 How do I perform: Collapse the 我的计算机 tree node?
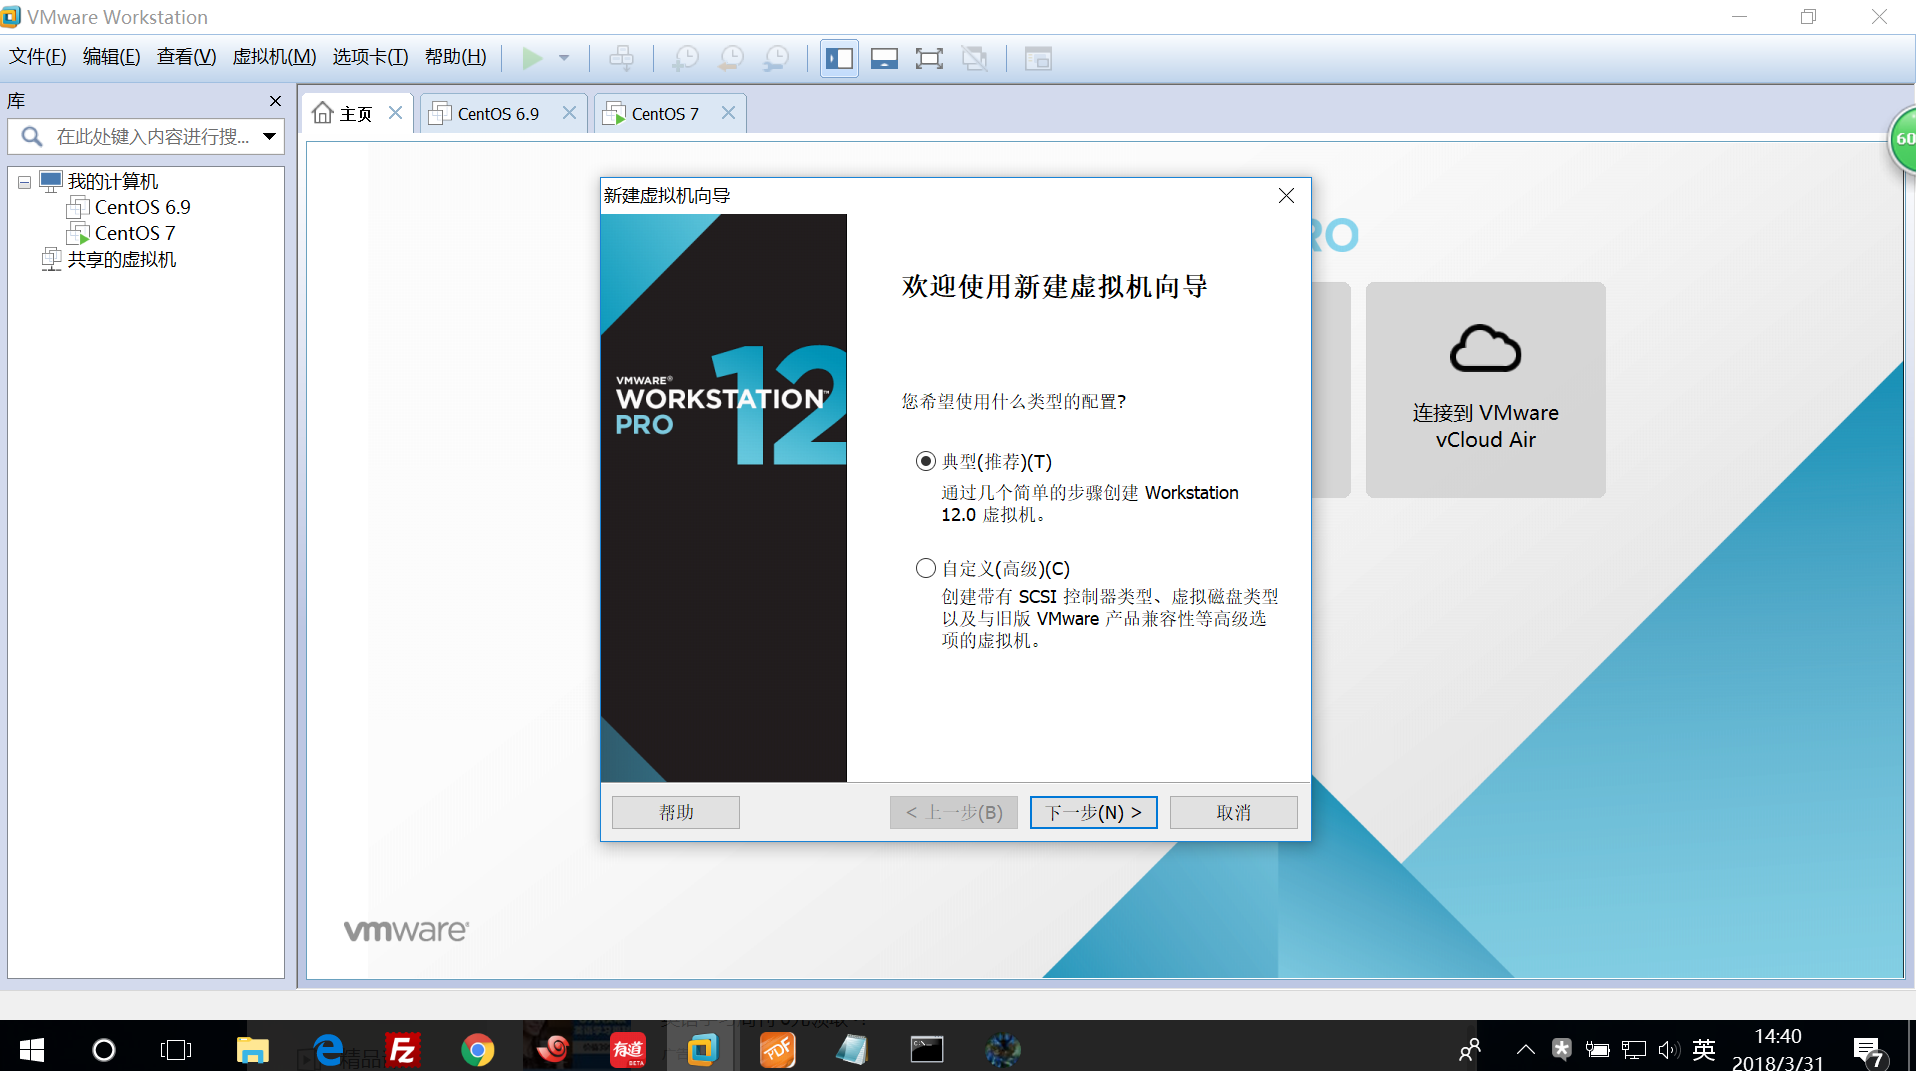[x=24, y=182]
